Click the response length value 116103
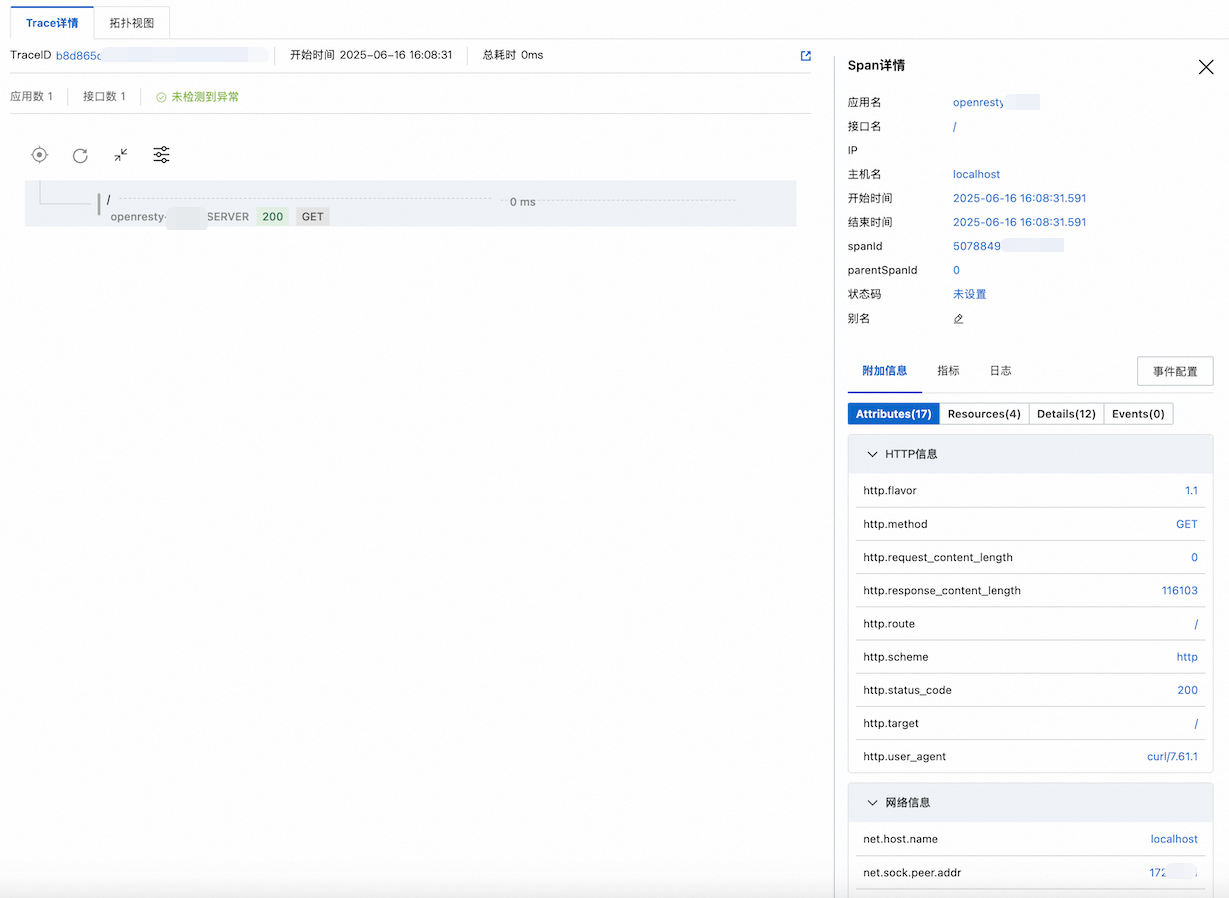 coord(1180,590)
